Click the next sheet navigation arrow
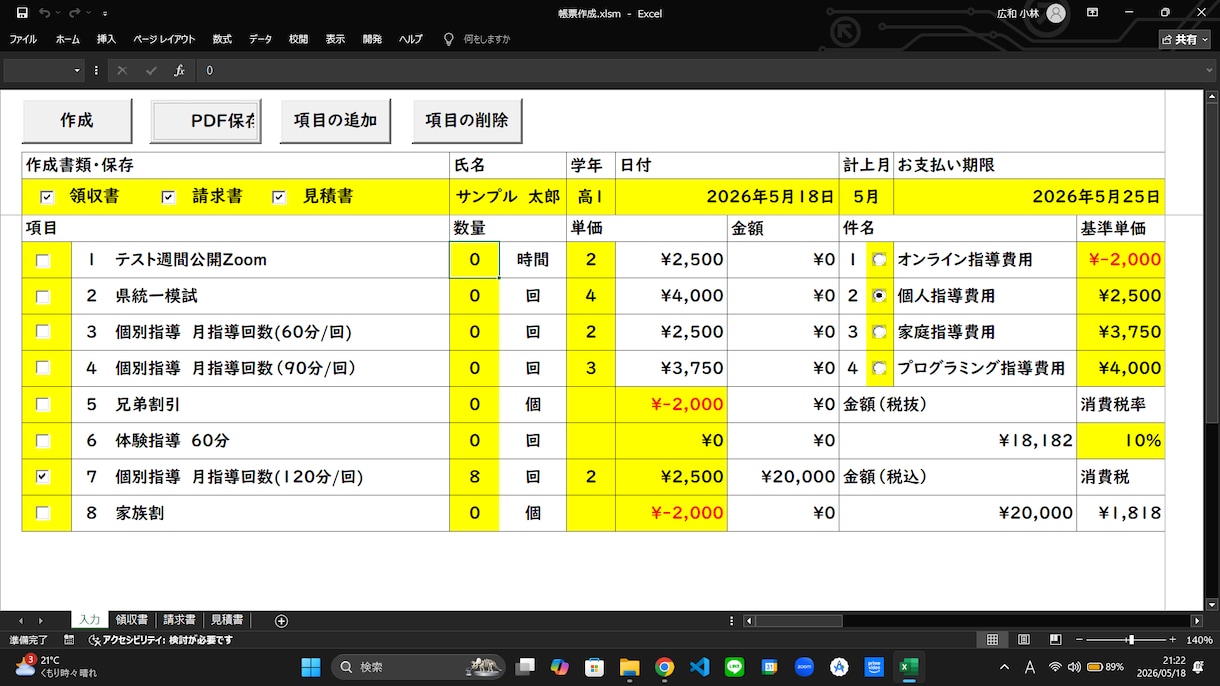The width and height of the screenshot is (1220, 686). coord(40,621)
